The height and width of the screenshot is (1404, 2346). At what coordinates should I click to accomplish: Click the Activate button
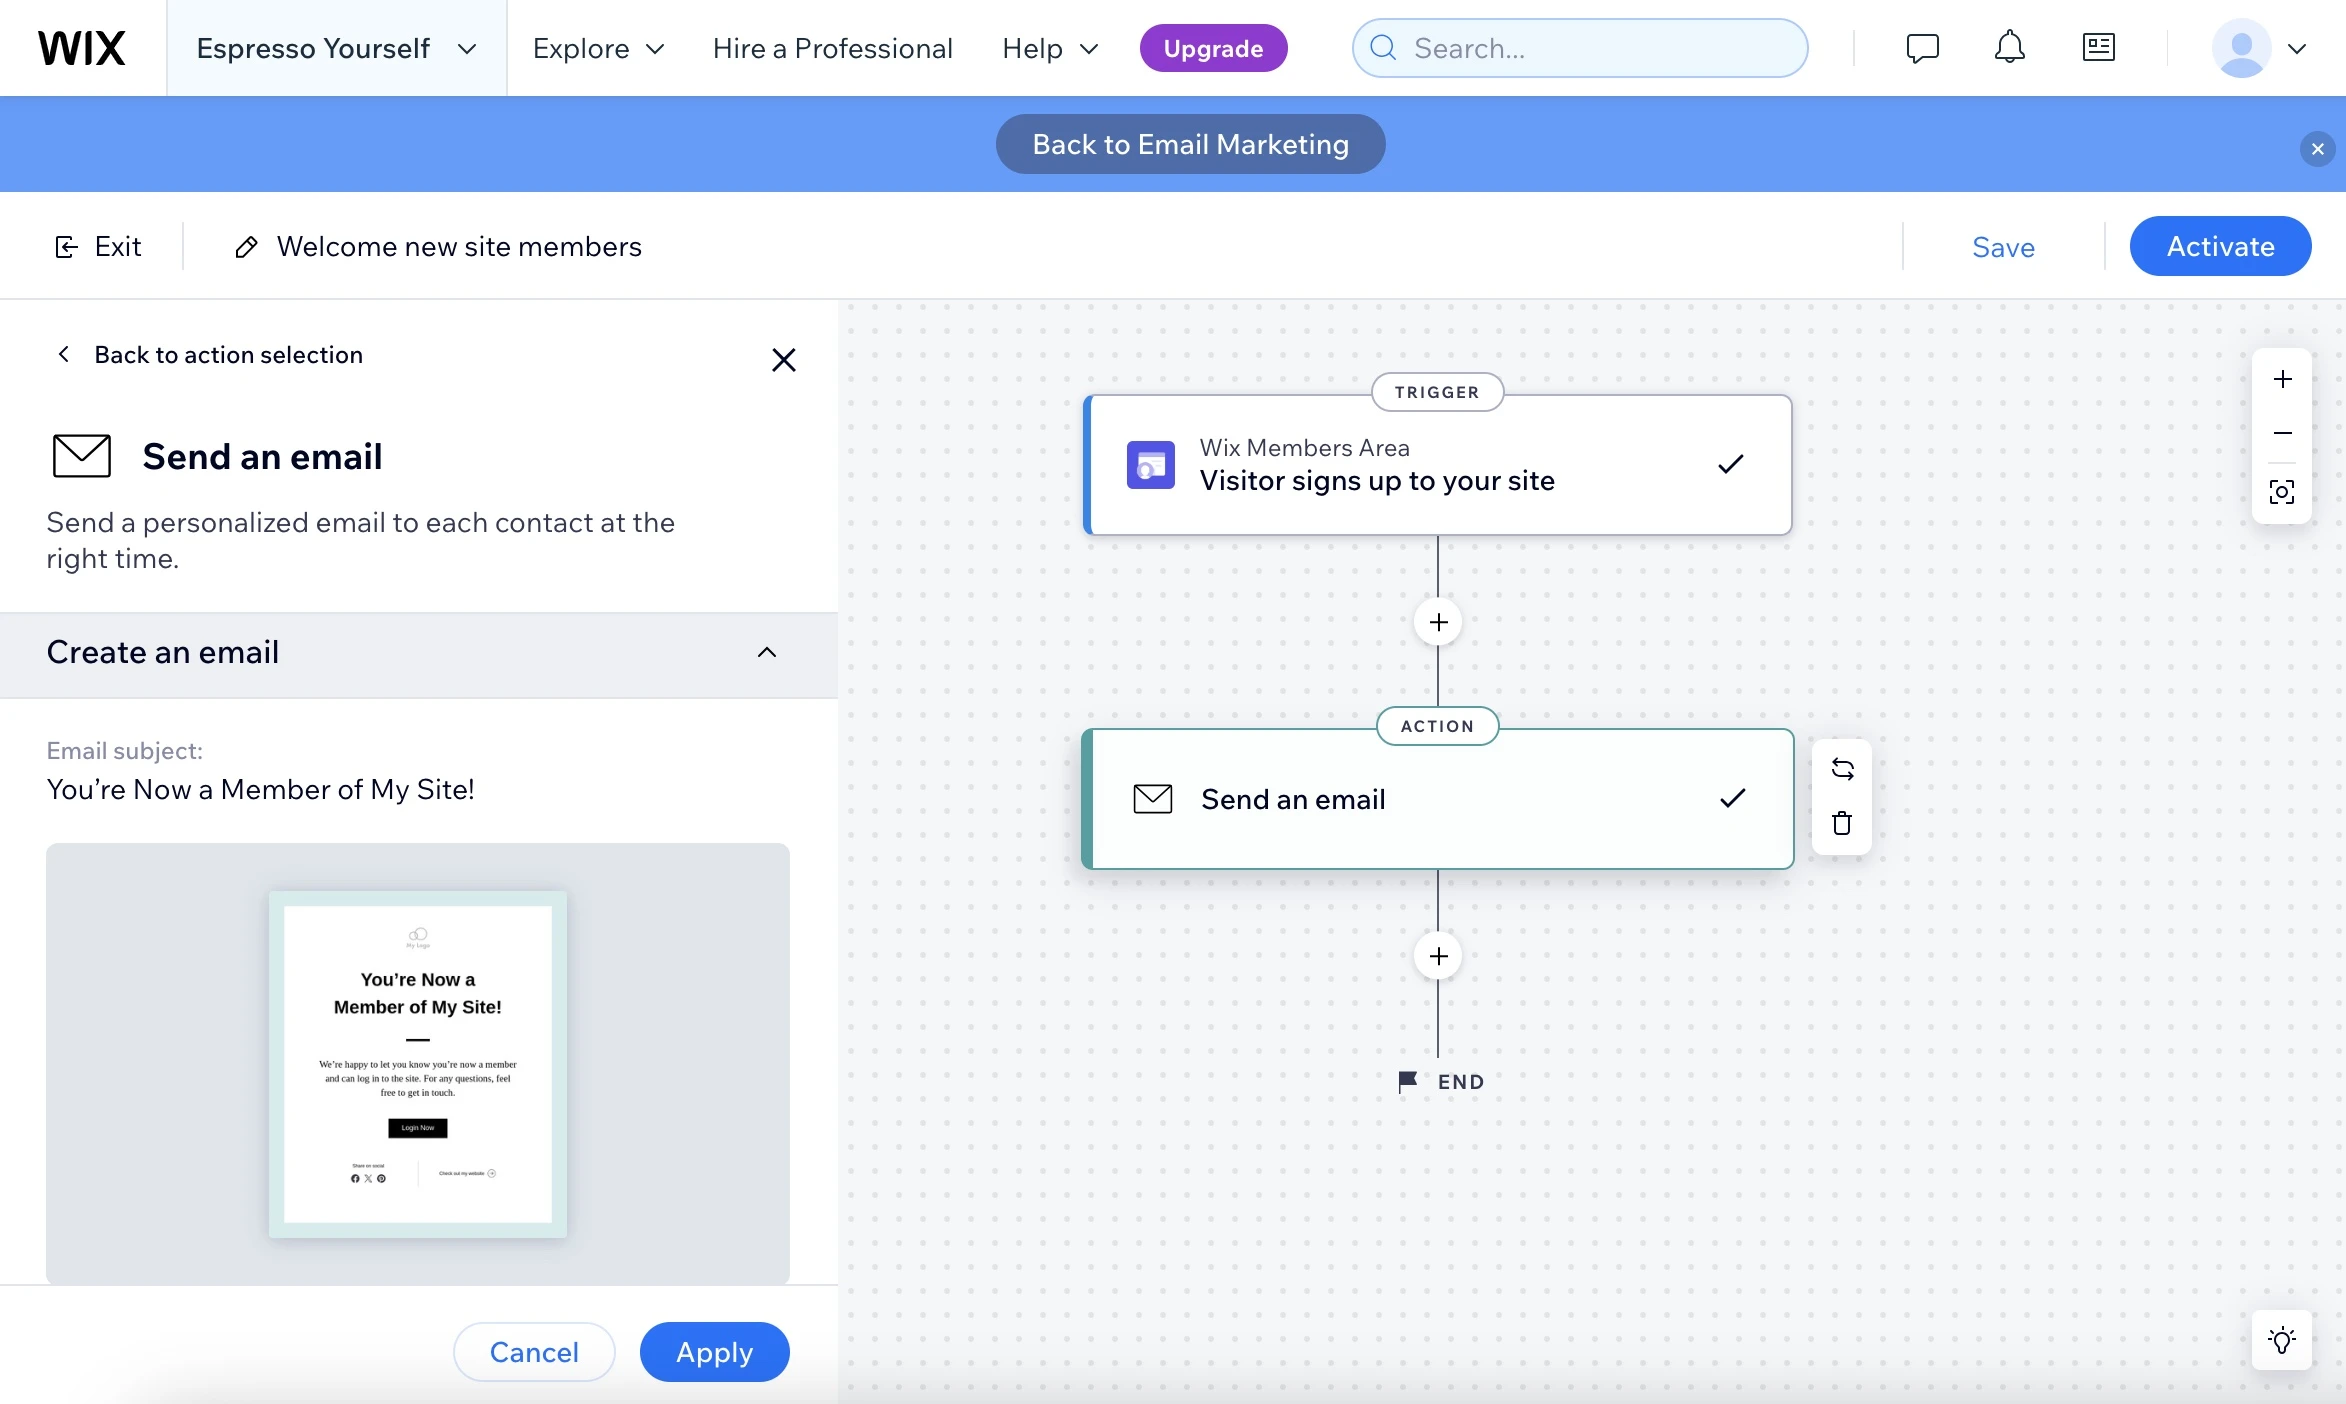[2220, 247]
